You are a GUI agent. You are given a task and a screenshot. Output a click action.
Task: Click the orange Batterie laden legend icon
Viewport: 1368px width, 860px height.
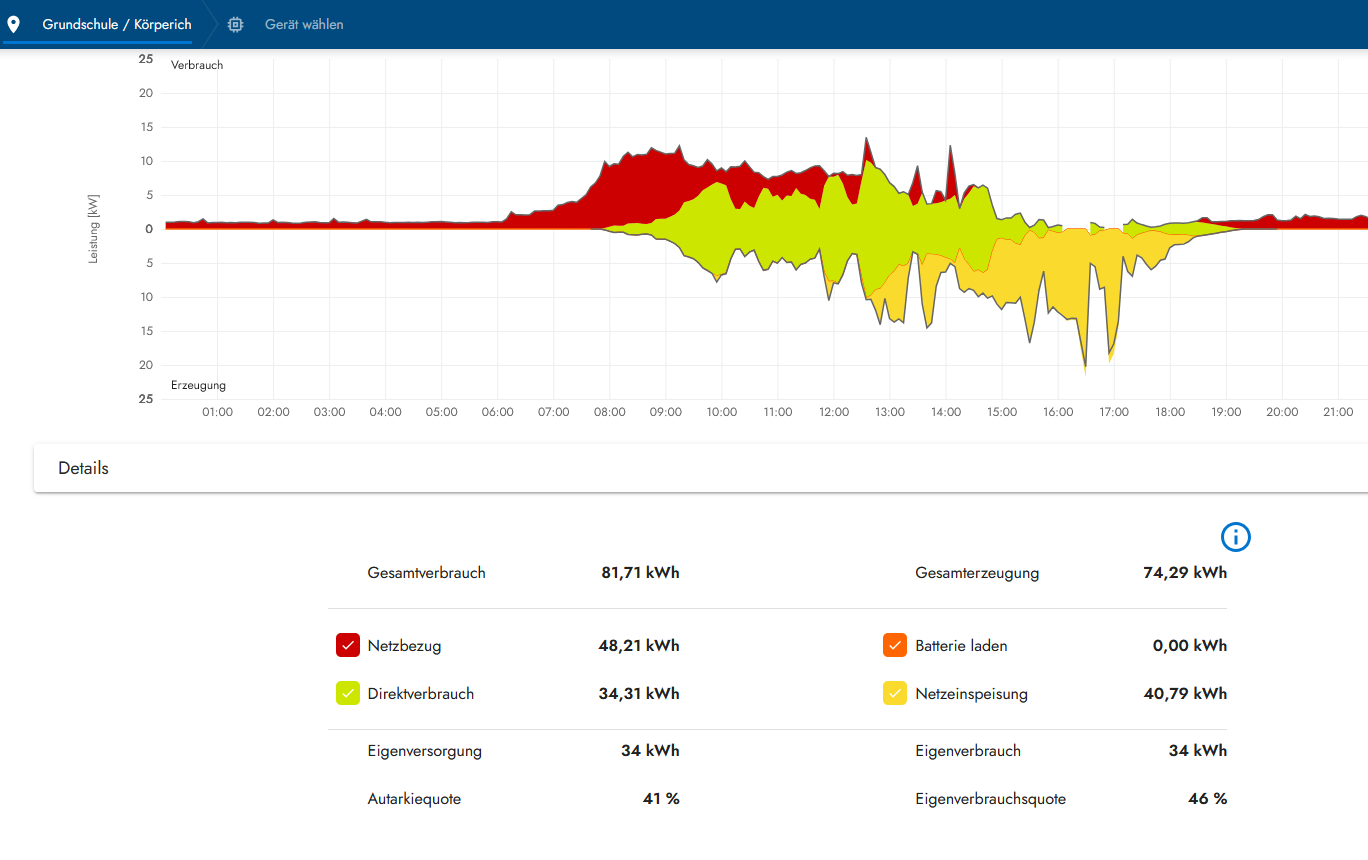[x=894, y=645]
